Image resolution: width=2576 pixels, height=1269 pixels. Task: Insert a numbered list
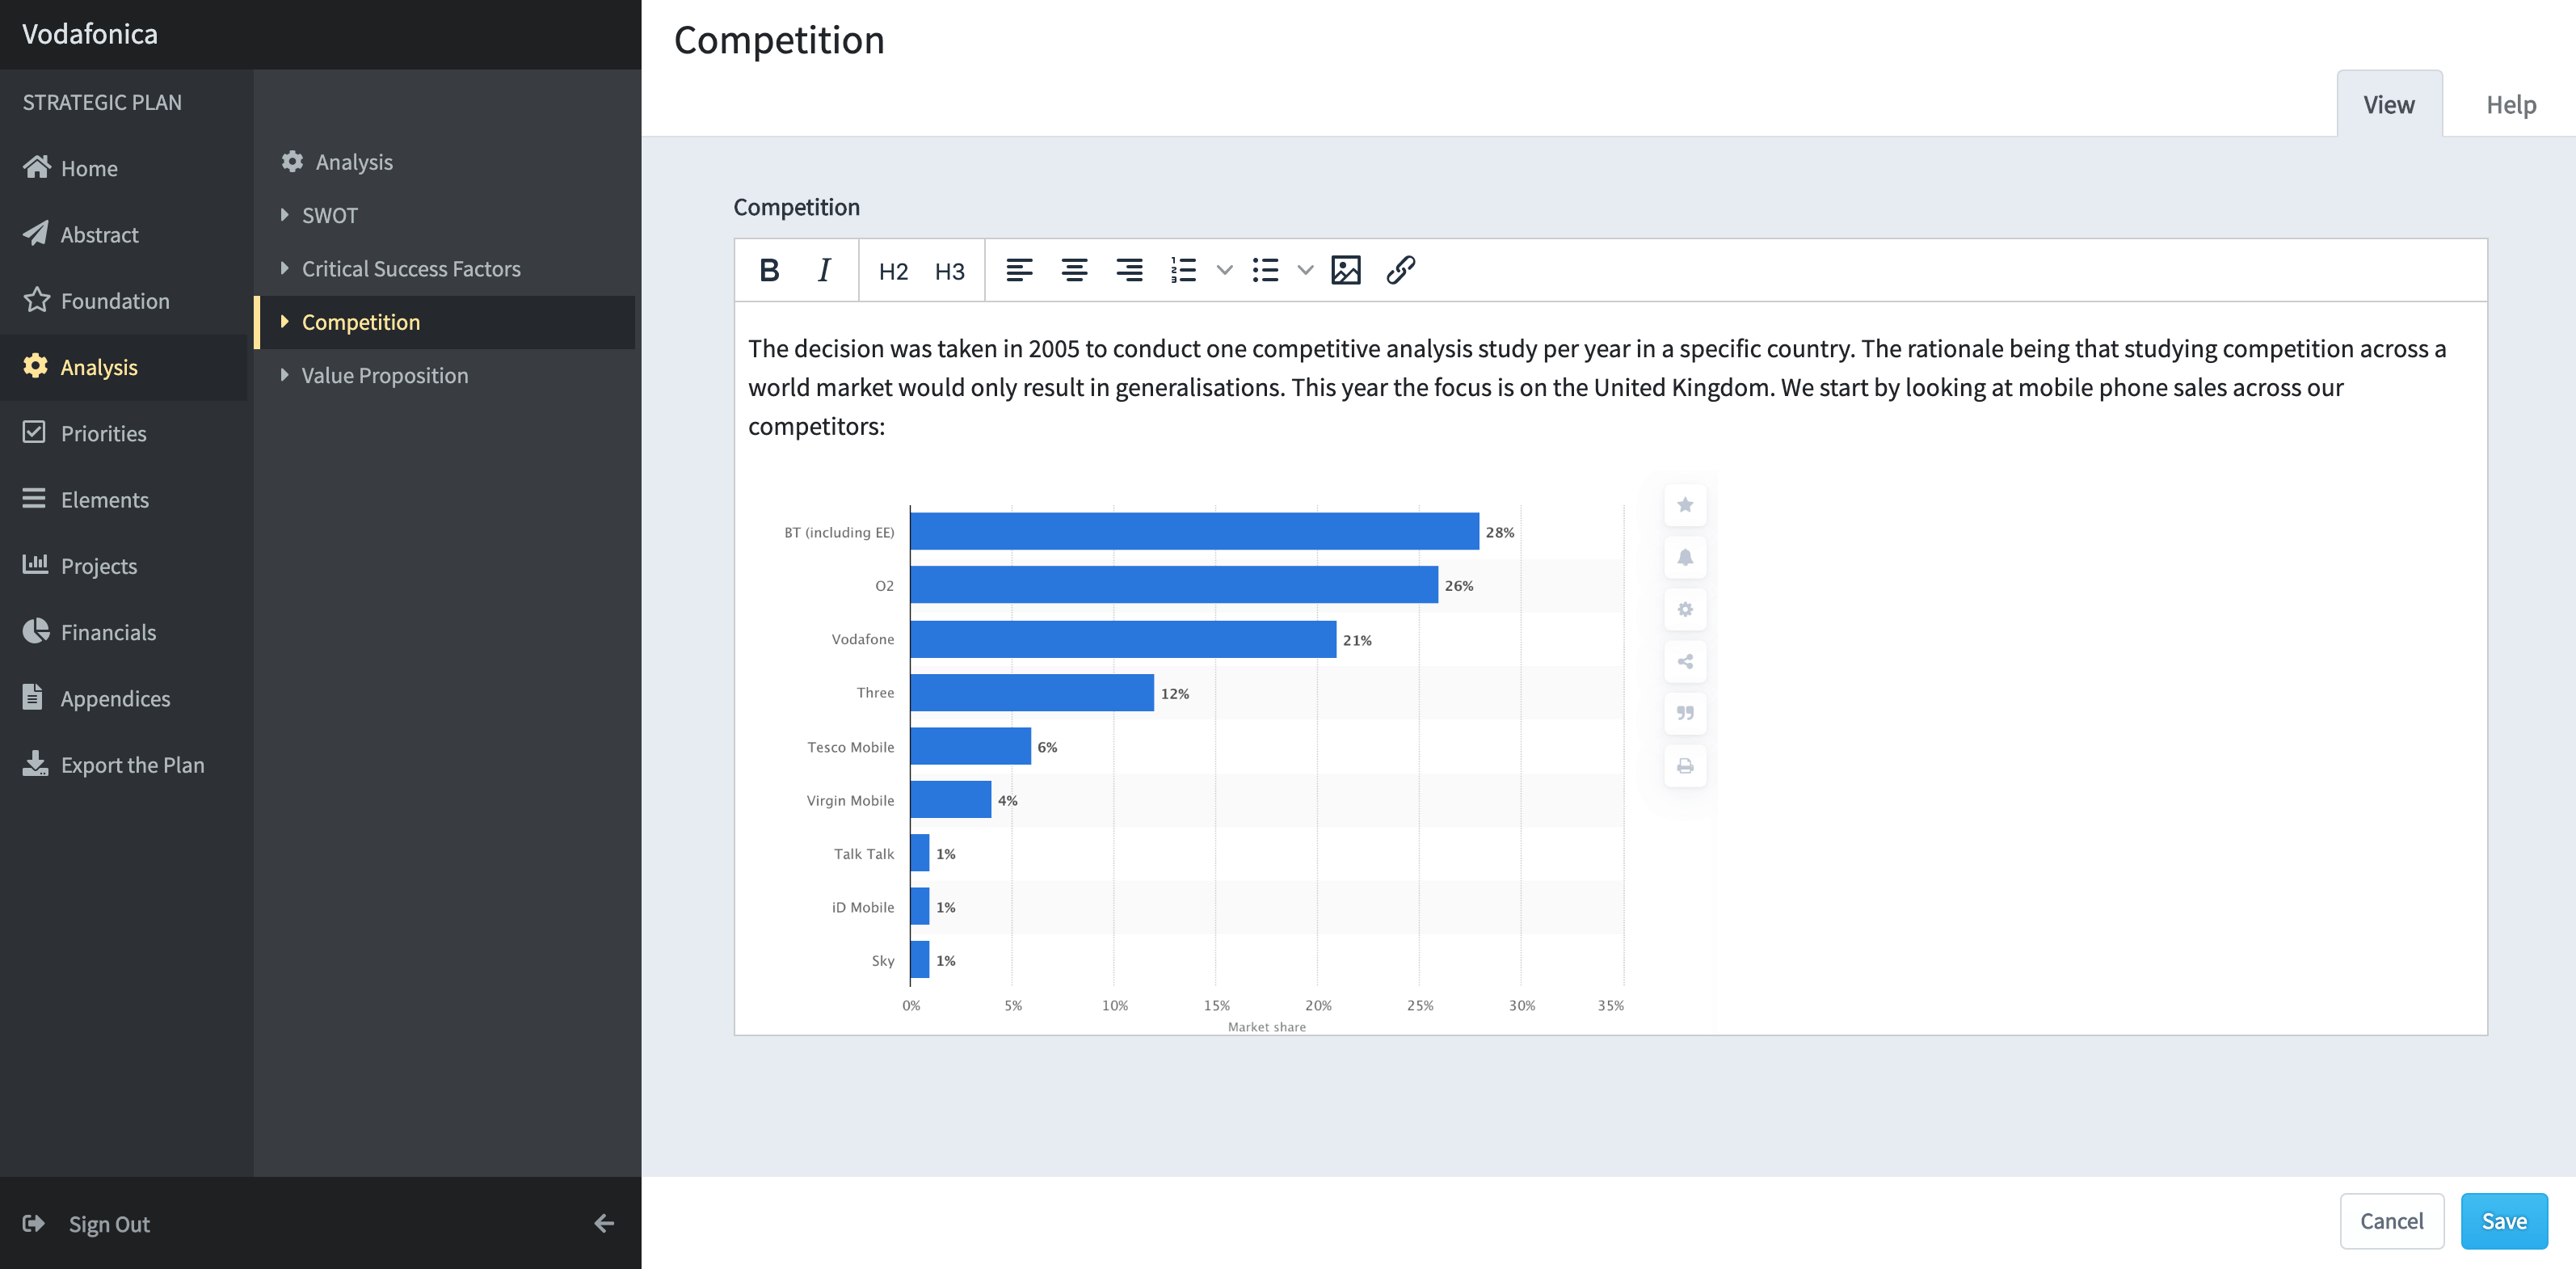1183,270
